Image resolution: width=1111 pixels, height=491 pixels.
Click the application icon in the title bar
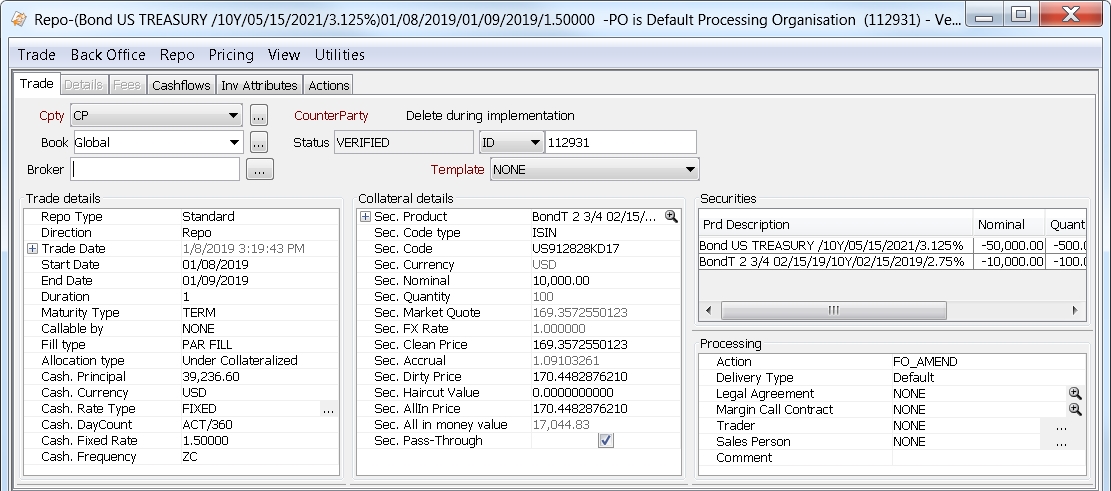pyautogui.click(x=19, y=18)
